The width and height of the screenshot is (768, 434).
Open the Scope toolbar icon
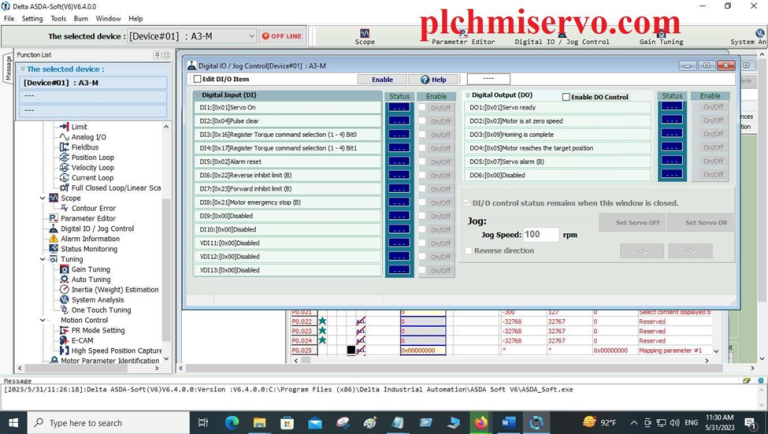click(364, 33)
